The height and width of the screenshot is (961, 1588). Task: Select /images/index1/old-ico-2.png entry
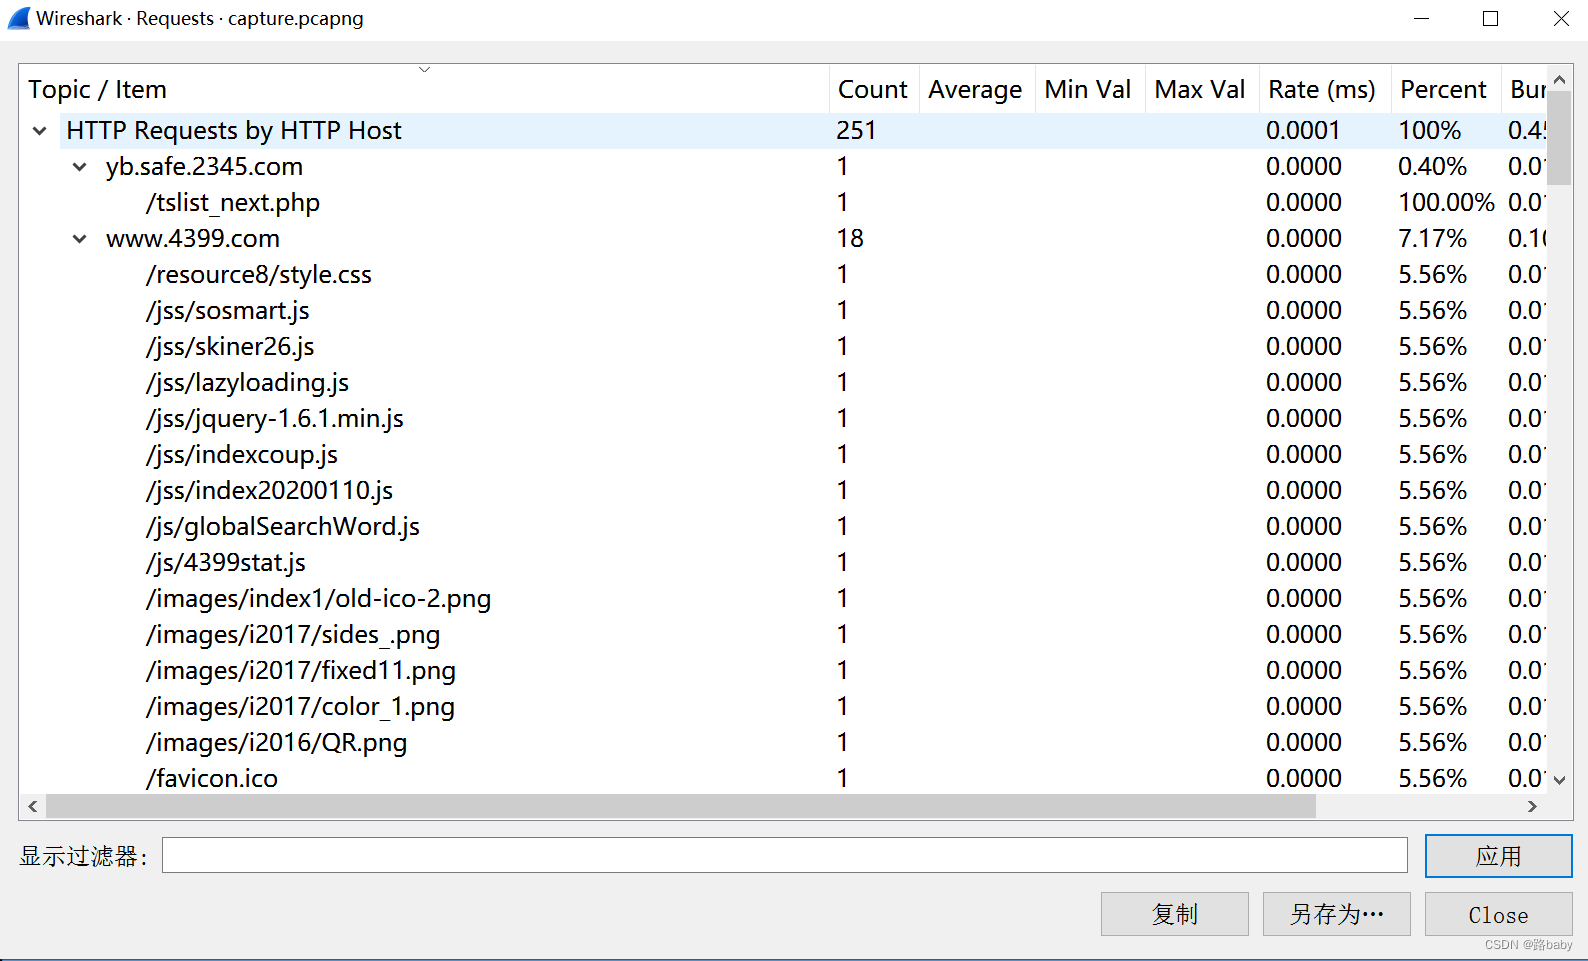coord(783,599)
